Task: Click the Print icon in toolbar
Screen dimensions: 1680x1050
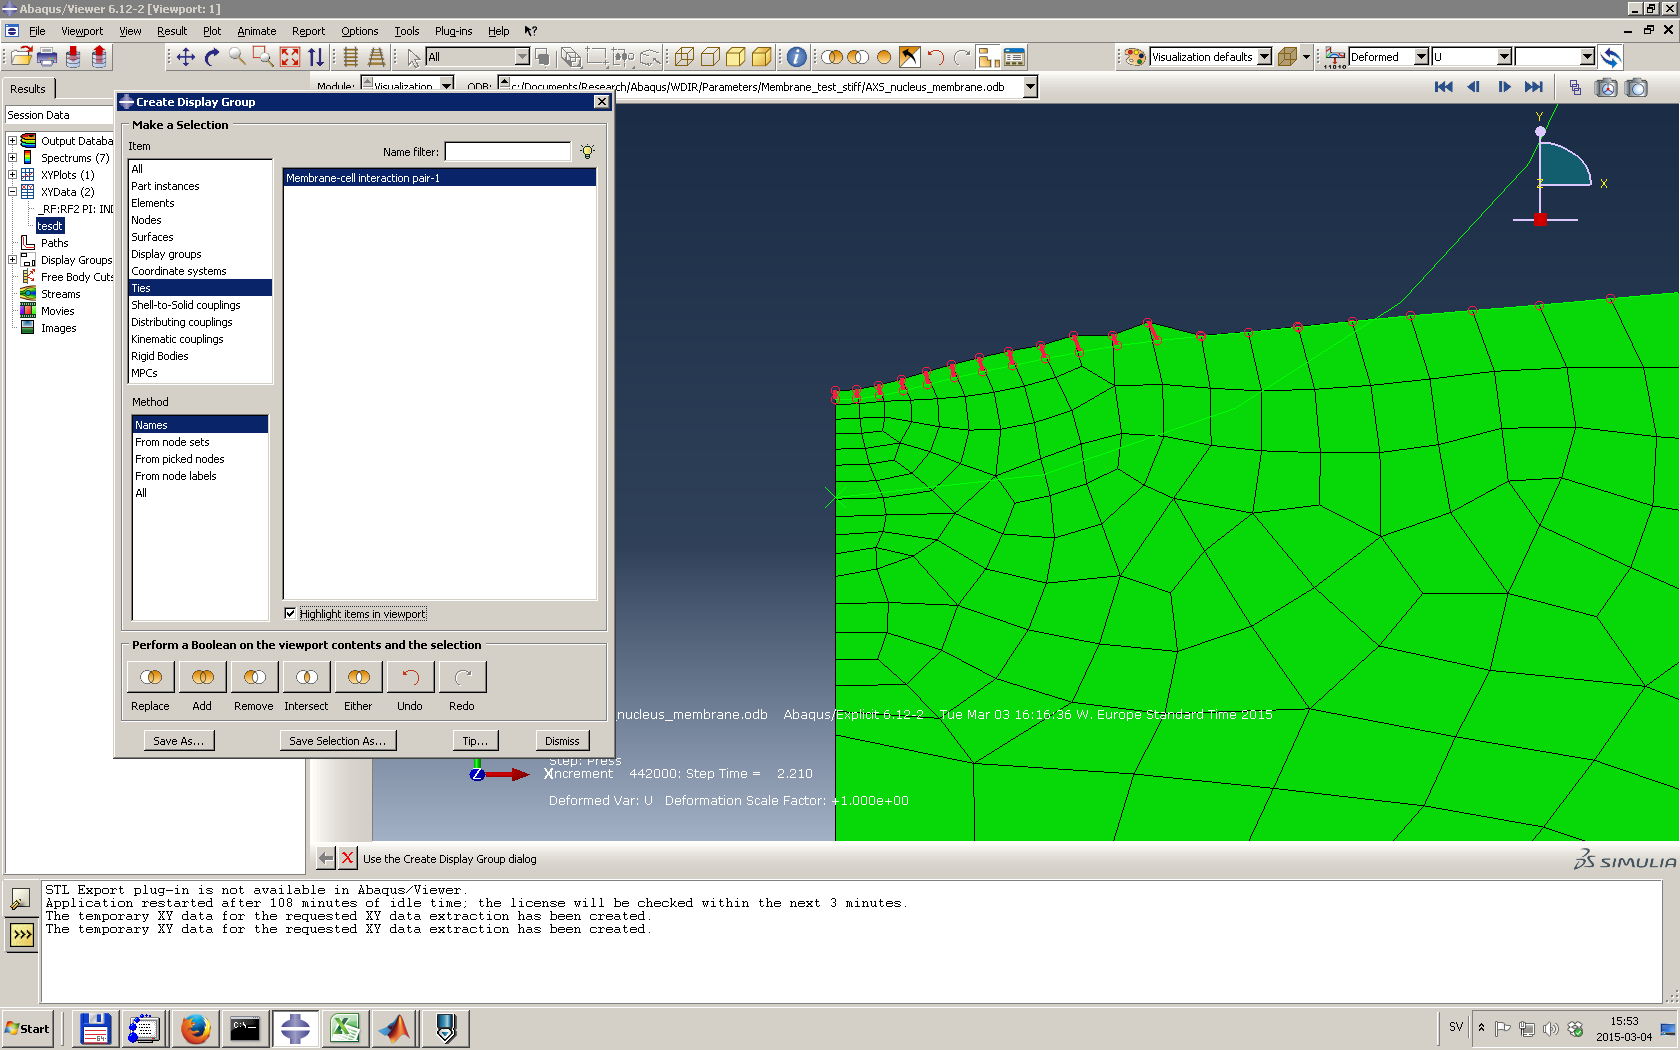Action: (x=46, y=57)
